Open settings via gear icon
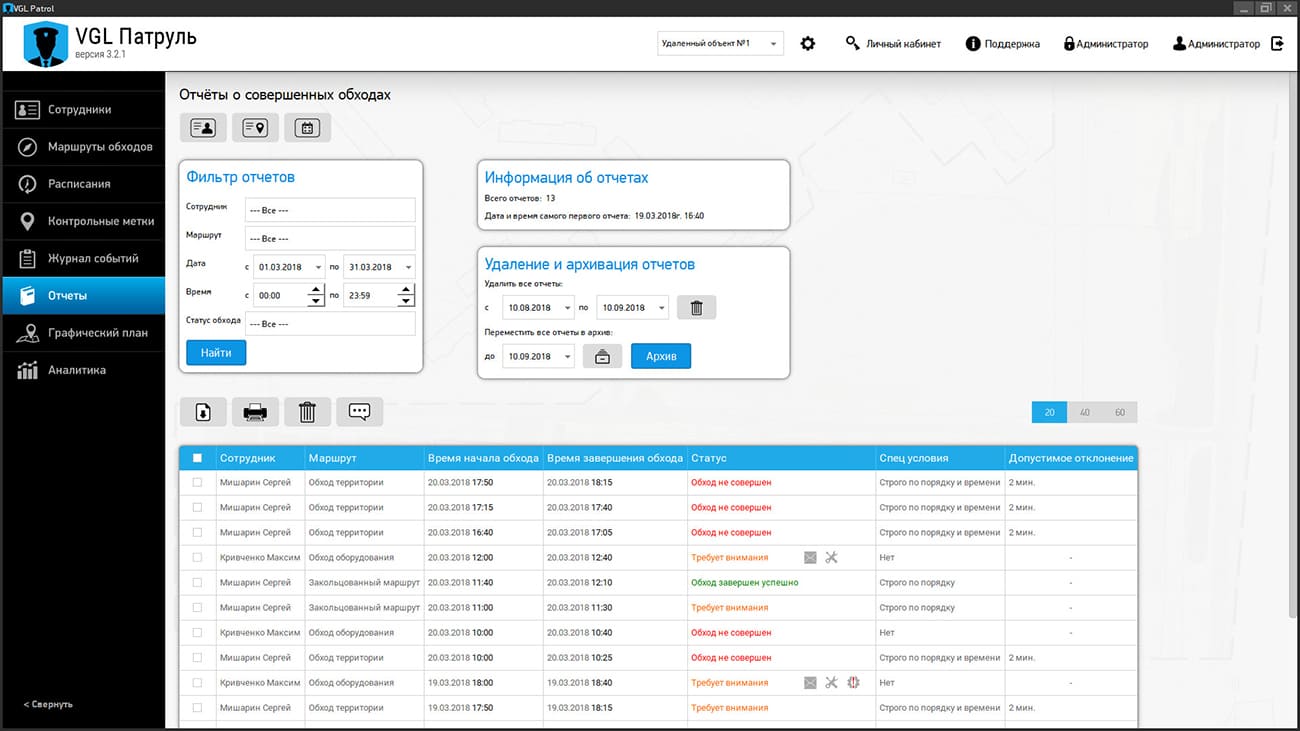This screenshot has width=1300, height=731. pos(808,44)
